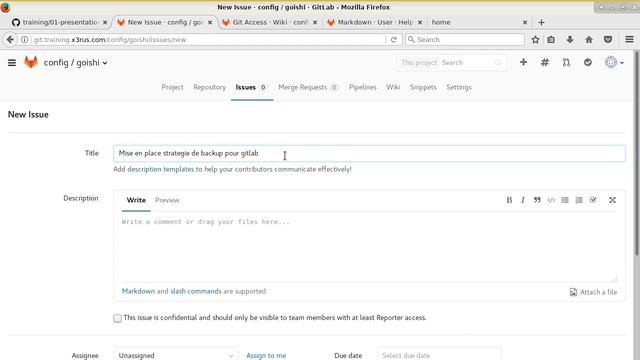Insert code formatting in description
The image size is (640, 360).
pos(551,200)
